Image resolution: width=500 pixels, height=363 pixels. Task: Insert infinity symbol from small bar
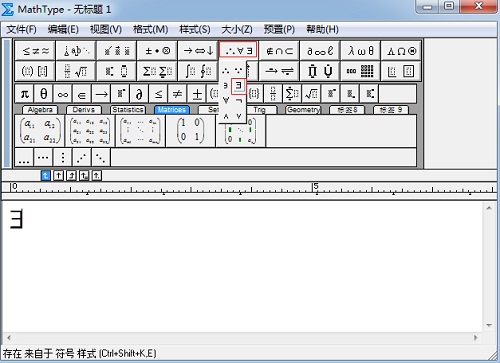tap(63, 94)
